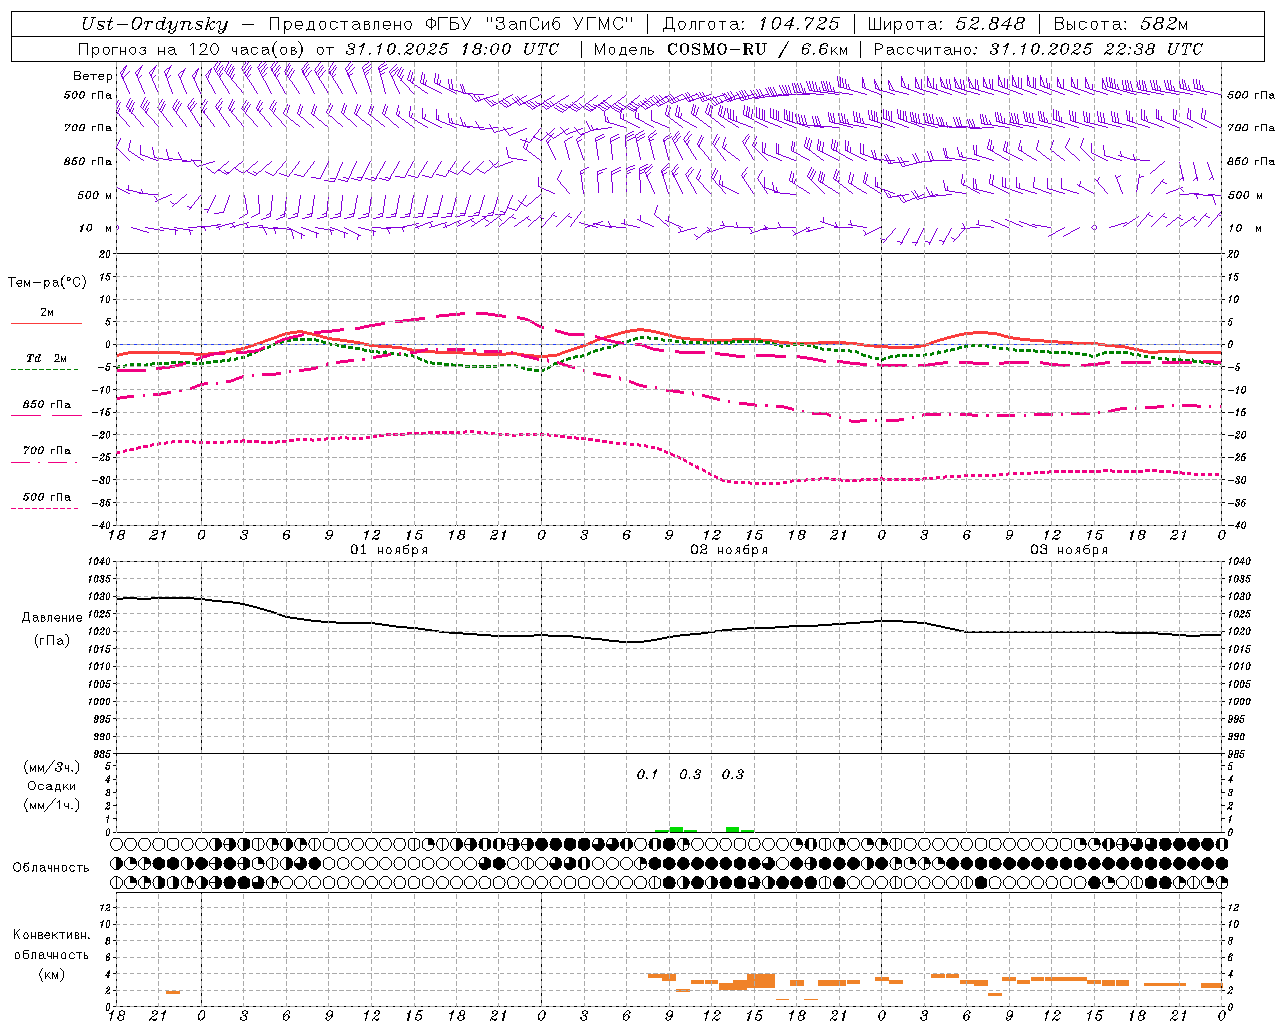The height and width of the screenshot is (1024, 1280).
Task: Click the Облачность cloud cover label
Action: click(51, 868)
